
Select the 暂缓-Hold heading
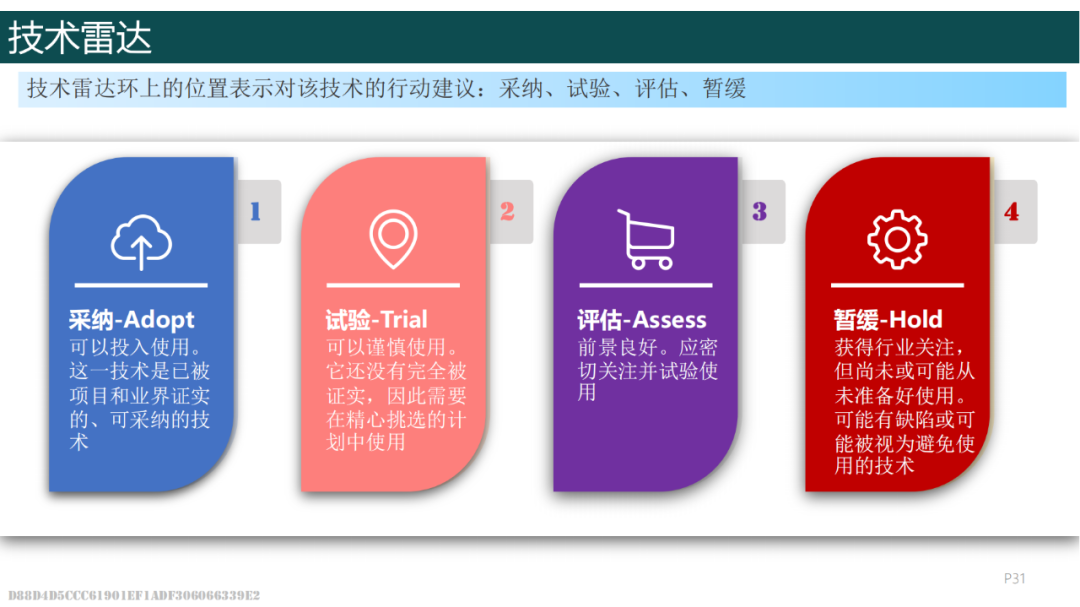(x=888, y=320)
